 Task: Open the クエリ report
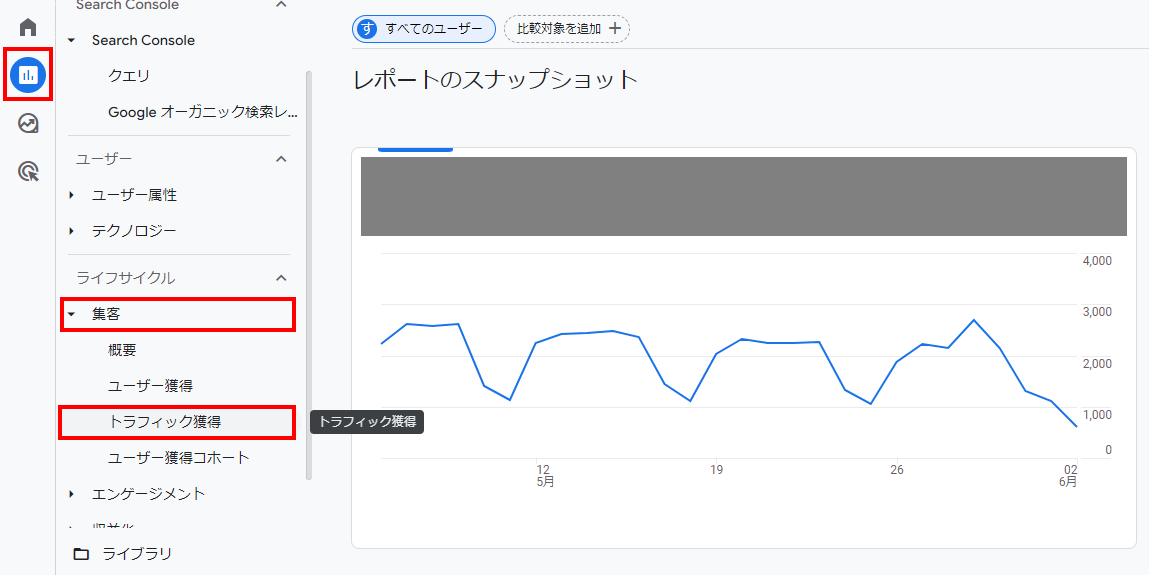click(x=129, y=76)
